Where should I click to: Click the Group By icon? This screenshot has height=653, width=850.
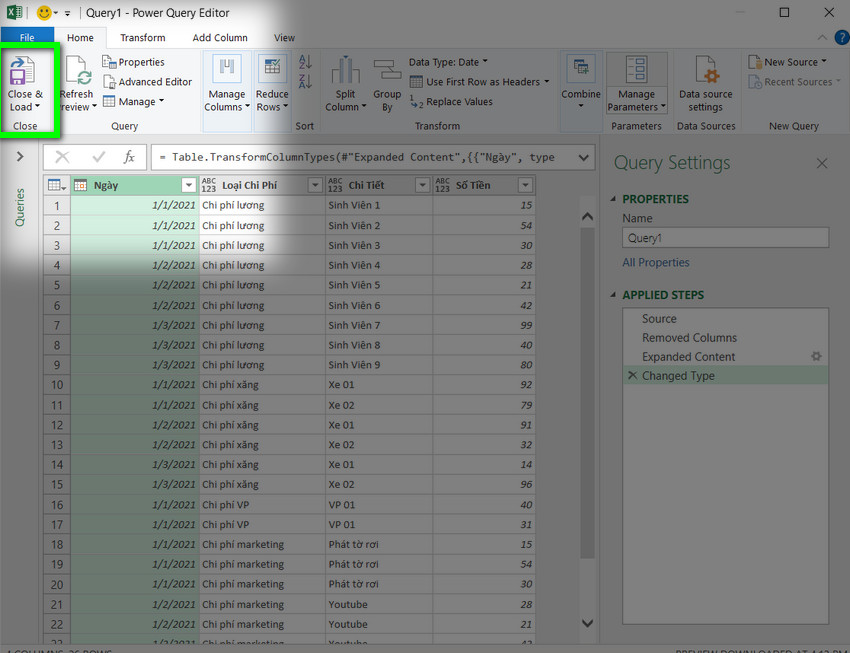(x=387, y=70)
